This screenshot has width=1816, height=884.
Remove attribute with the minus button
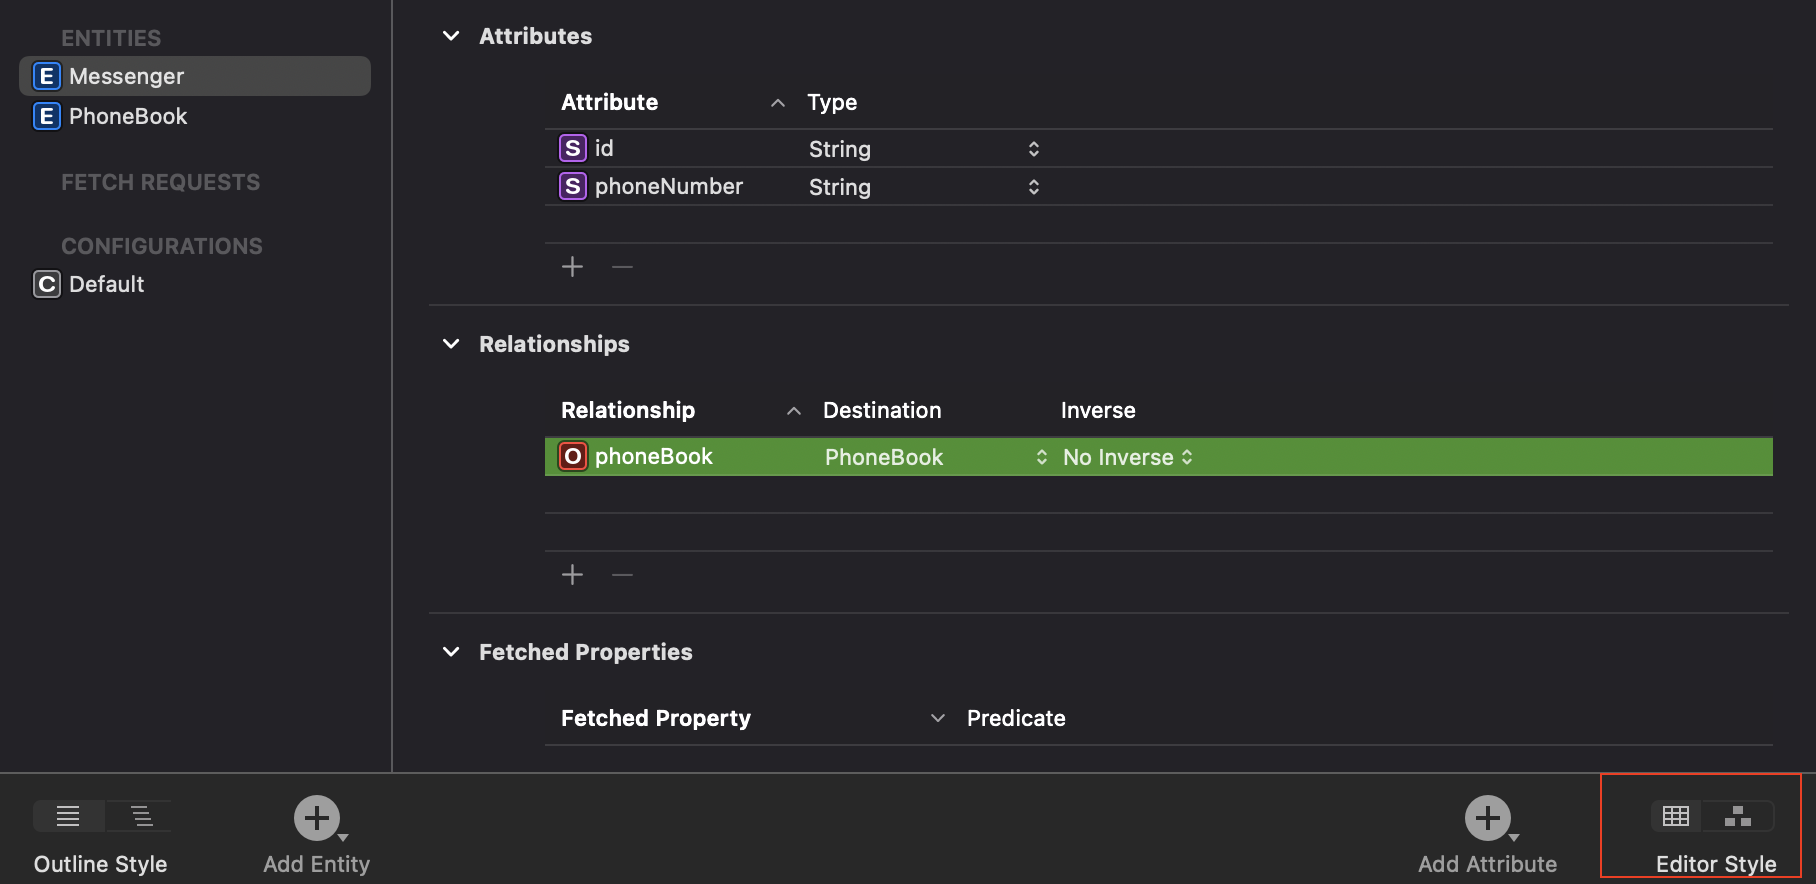pyautogui.click(x=622, y=267)
